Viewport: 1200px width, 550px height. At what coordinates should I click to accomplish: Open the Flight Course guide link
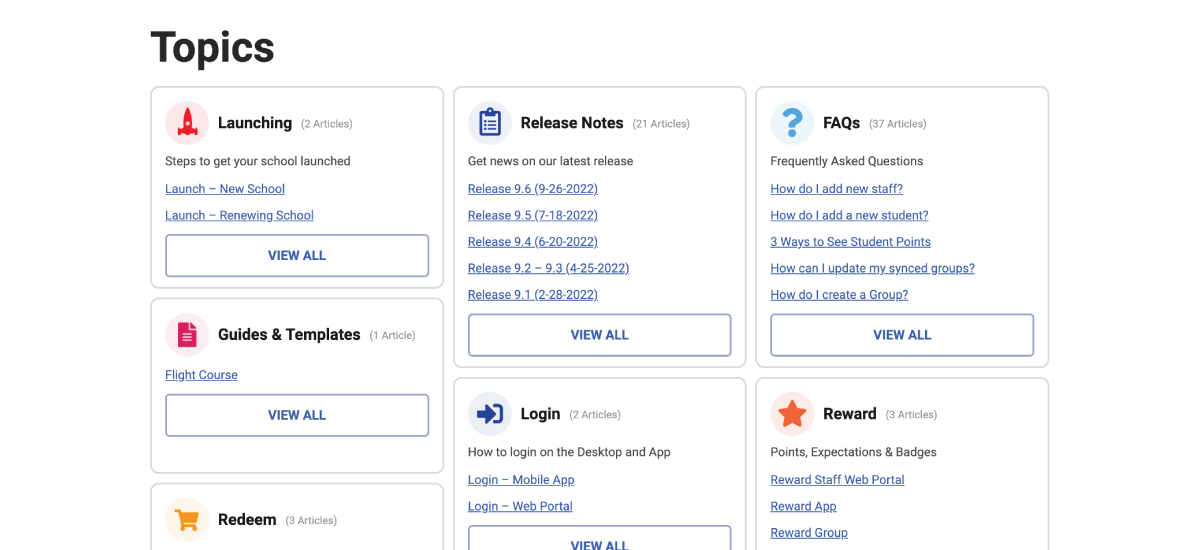[x=201, y=375]
